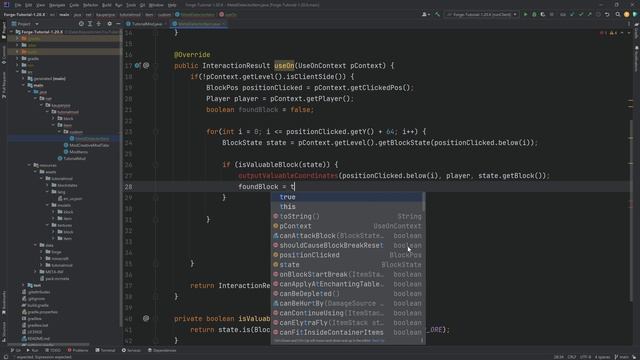640x360 pixels.
Task: Click the Git update project icon
Action: point(572,14)
